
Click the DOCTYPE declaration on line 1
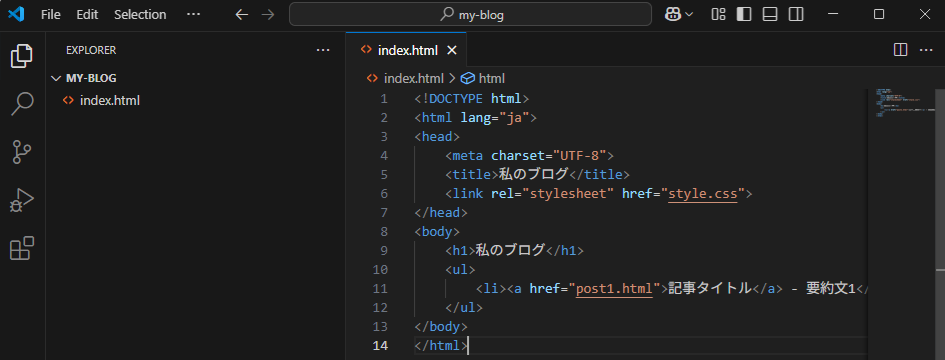[x=472, y=98]
